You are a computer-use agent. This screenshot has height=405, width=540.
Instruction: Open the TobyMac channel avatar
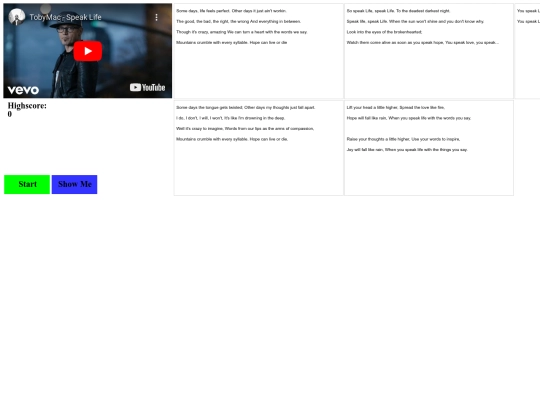tap(17, 17)
